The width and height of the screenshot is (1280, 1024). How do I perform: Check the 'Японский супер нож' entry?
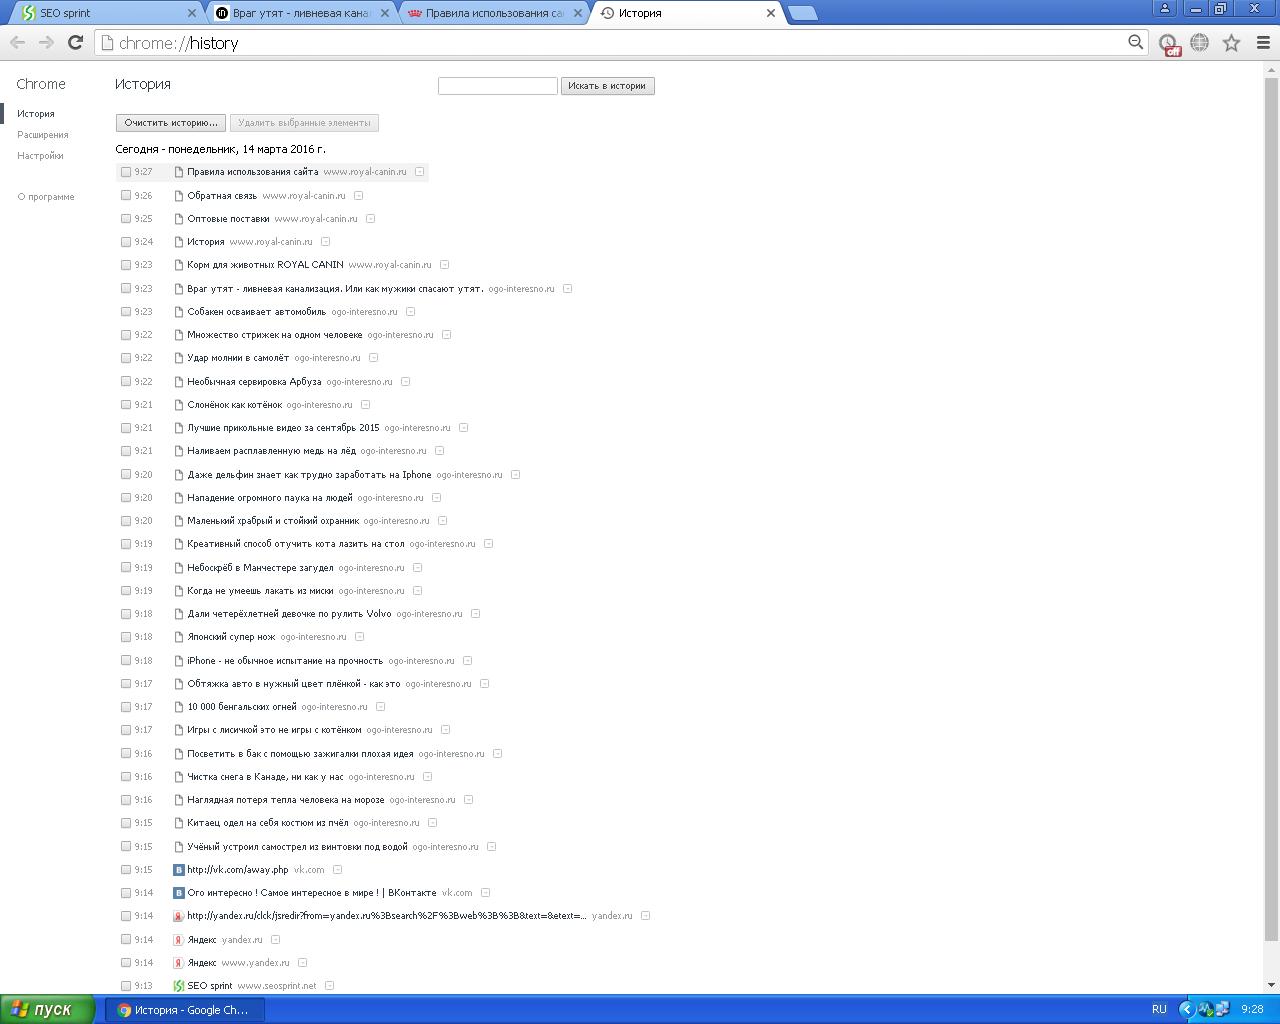coord(126,637)
